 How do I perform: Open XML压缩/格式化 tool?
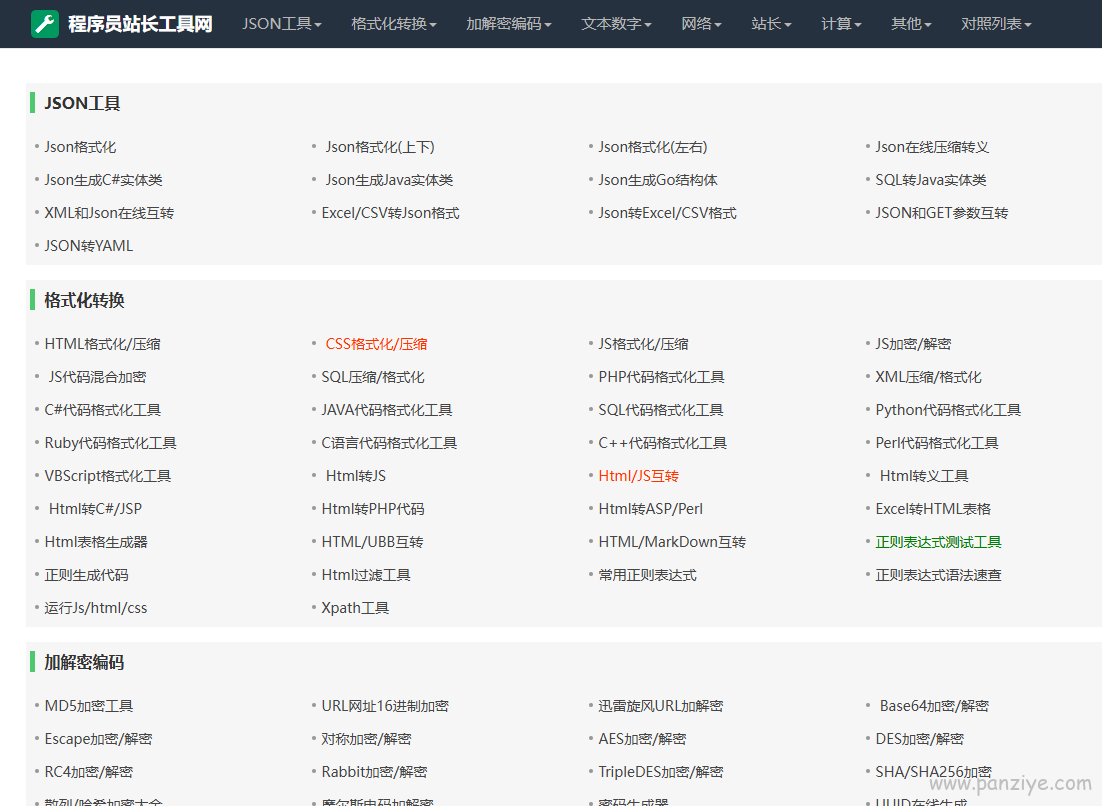tap(928, 377)
